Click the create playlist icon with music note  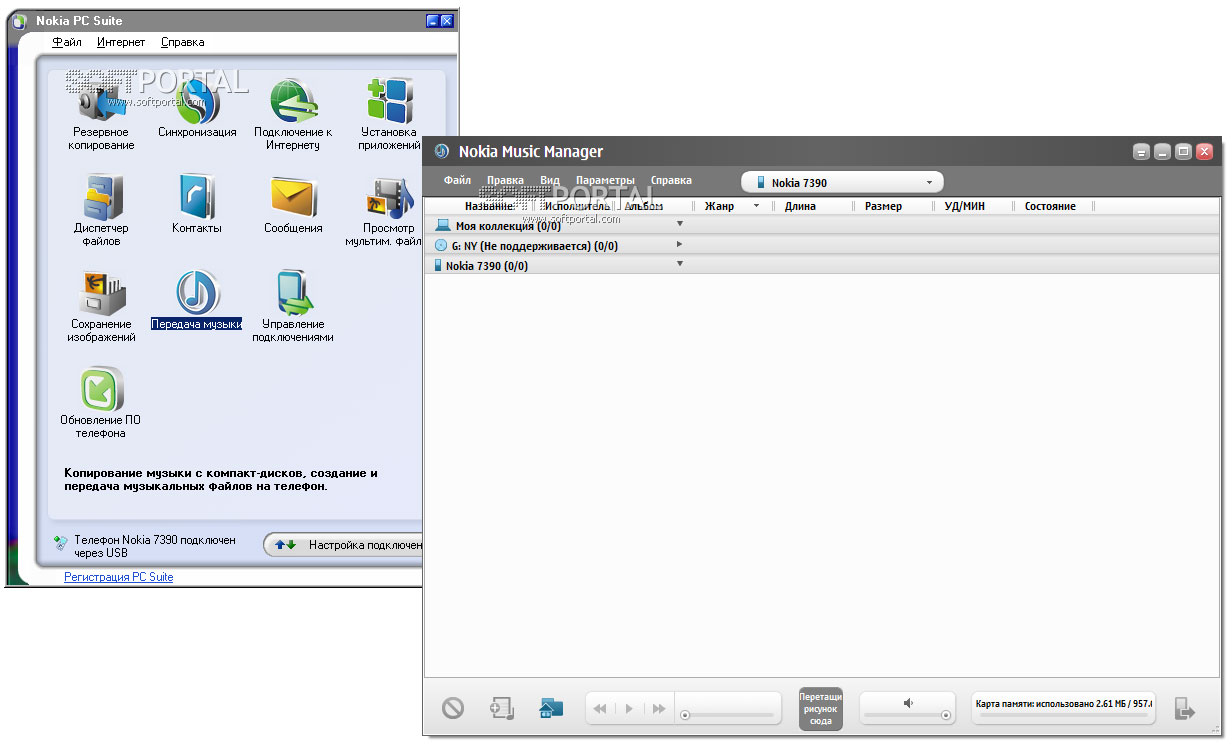click(x=501, y=708)
